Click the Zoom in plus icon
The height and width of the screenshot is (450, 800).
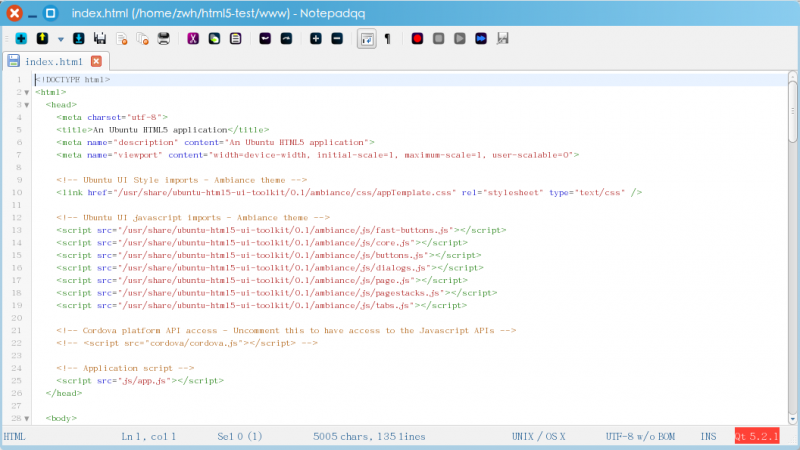pos(315,38)
